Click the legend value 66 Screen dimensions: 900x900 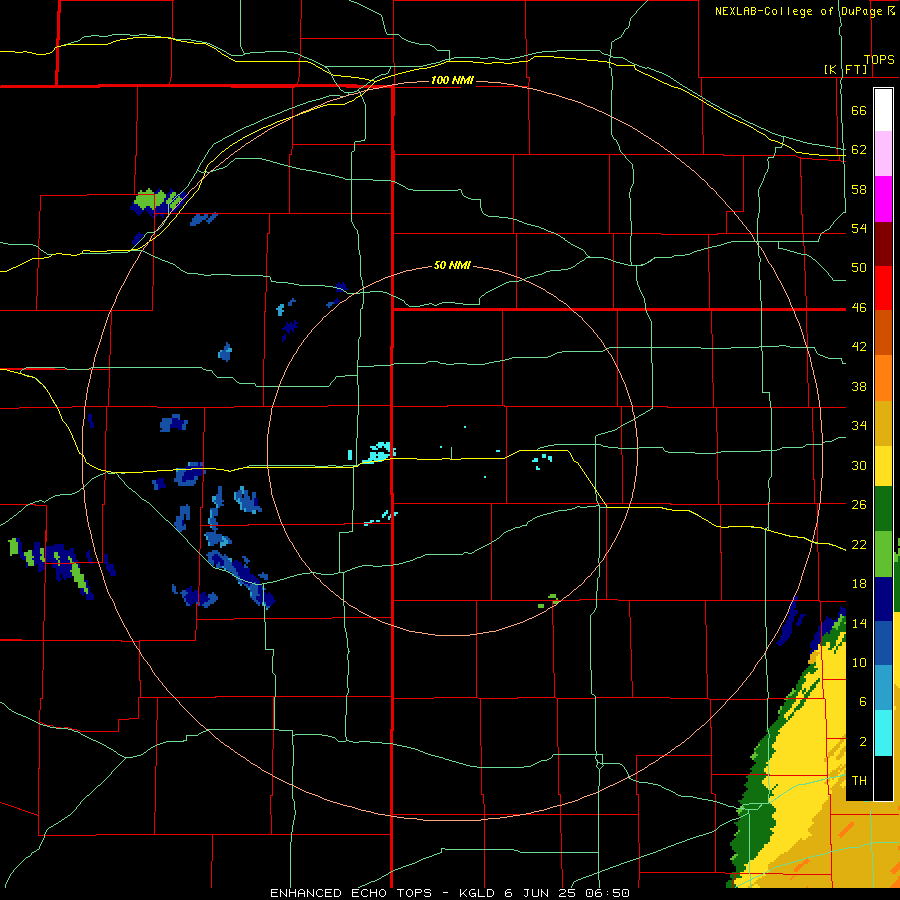pos(859,111)
